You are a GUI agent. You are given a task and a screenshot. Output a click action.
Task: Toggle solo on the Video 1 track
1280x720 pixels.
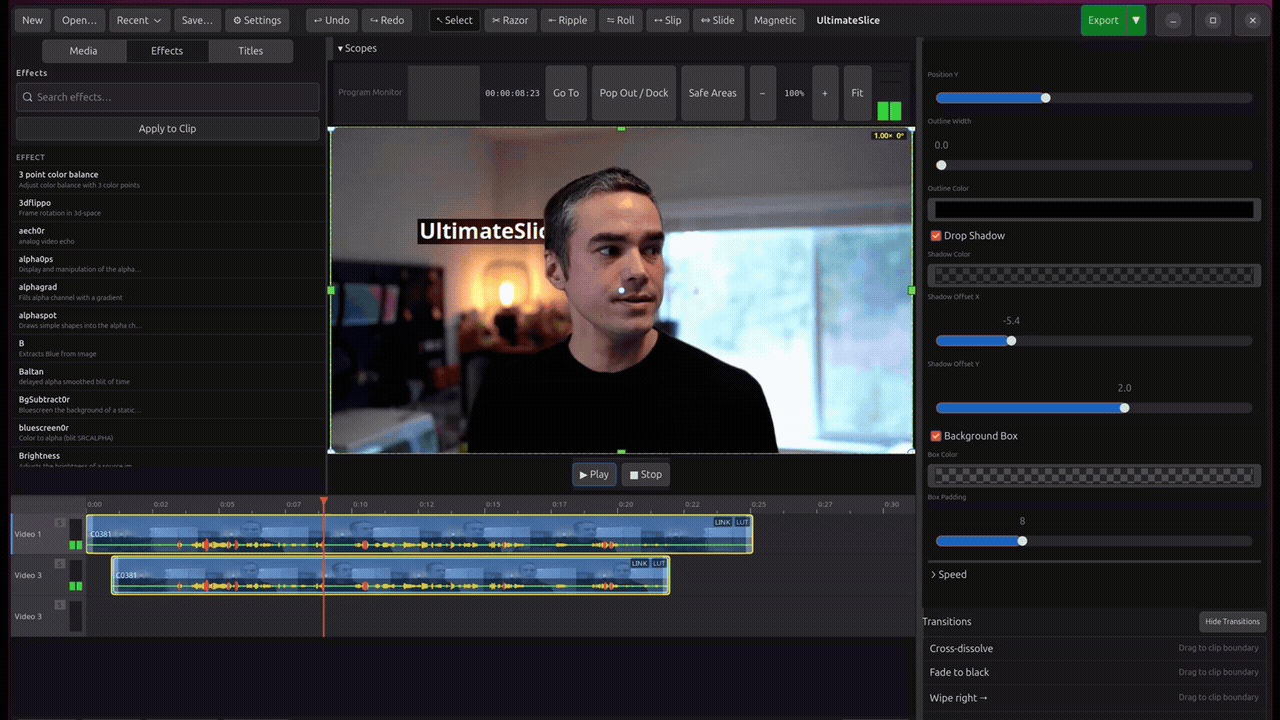(x=60, y=523)
